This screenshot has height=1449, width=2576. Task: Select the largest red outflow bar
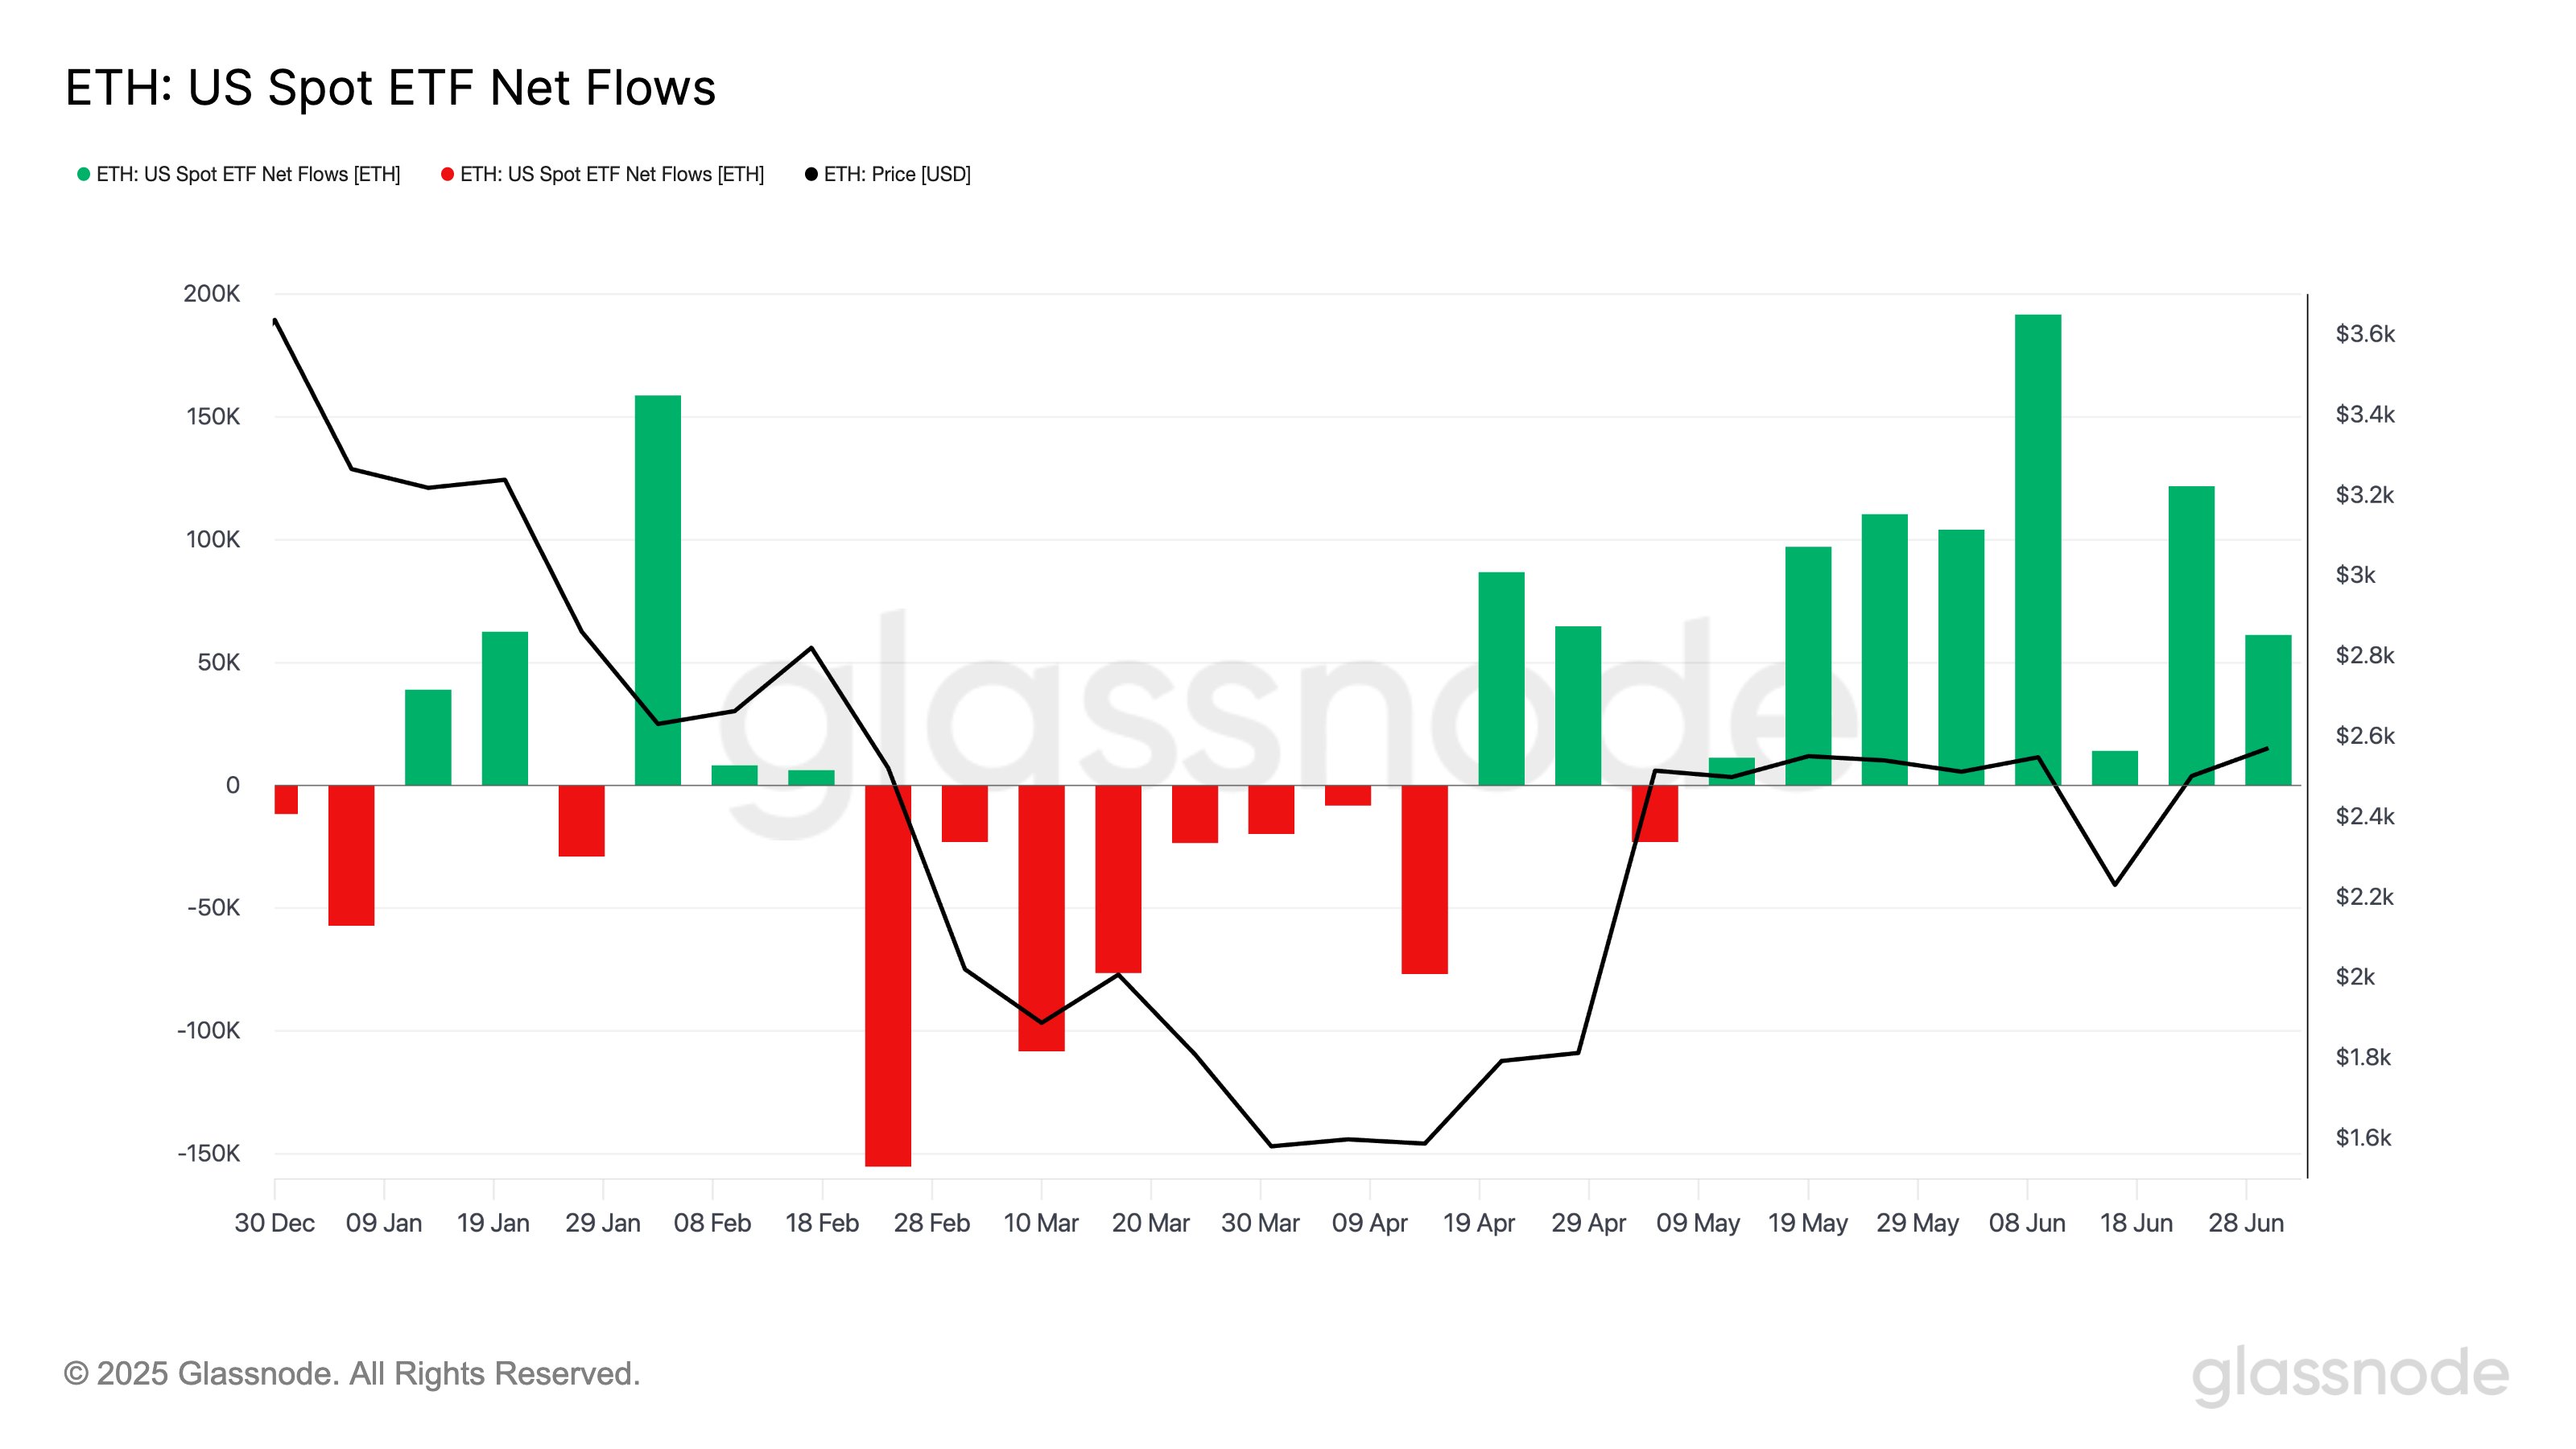888,975
